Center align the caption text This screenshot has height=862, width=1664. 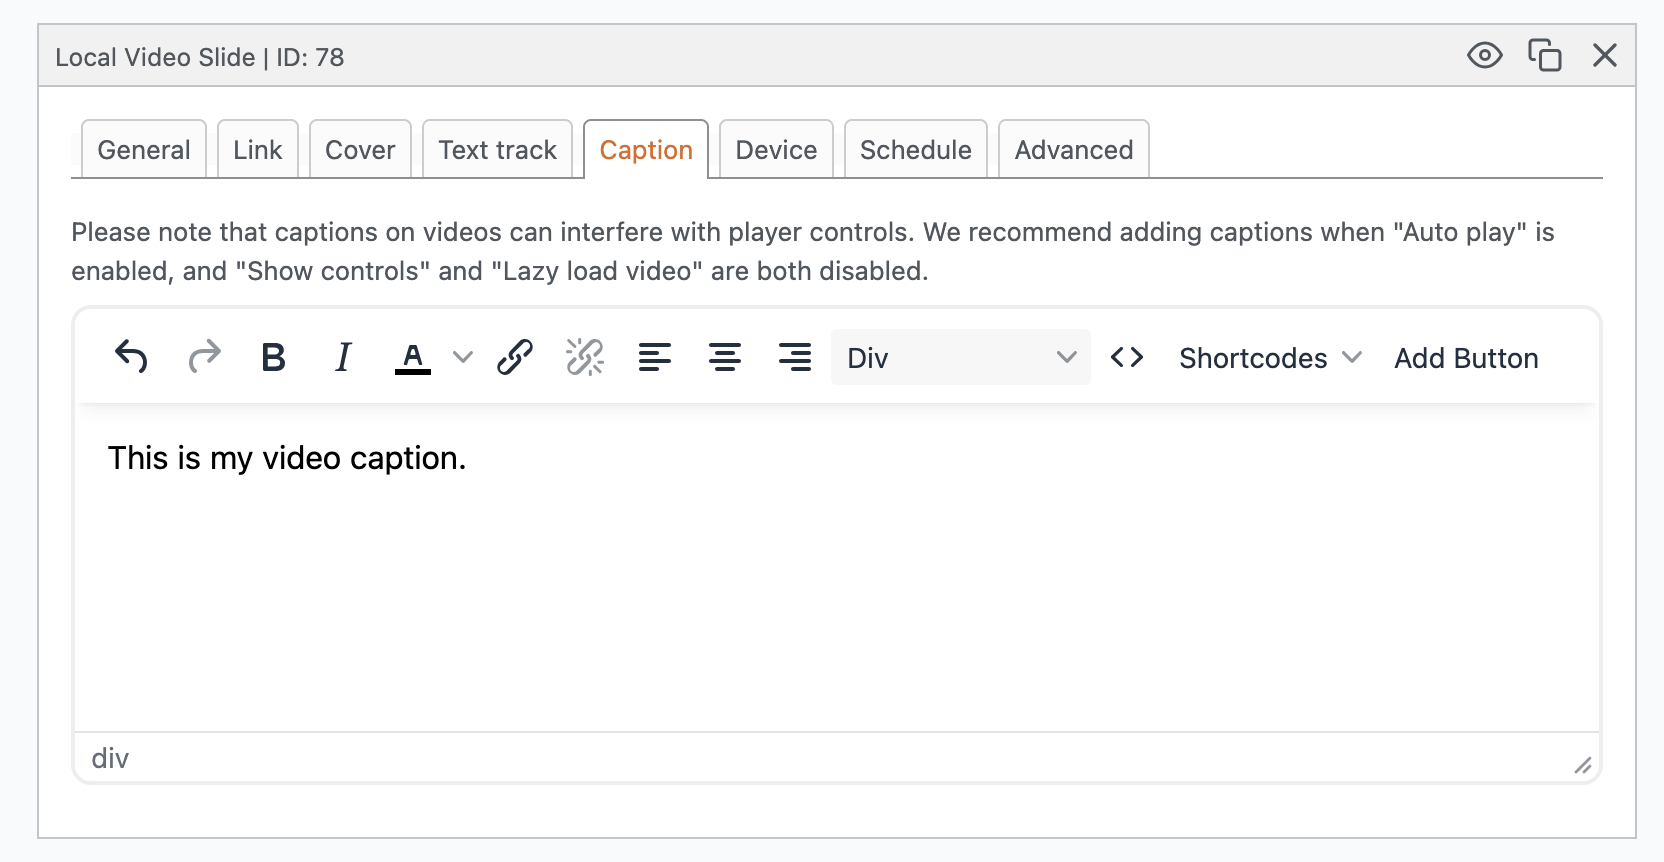[x=725, y=357]
